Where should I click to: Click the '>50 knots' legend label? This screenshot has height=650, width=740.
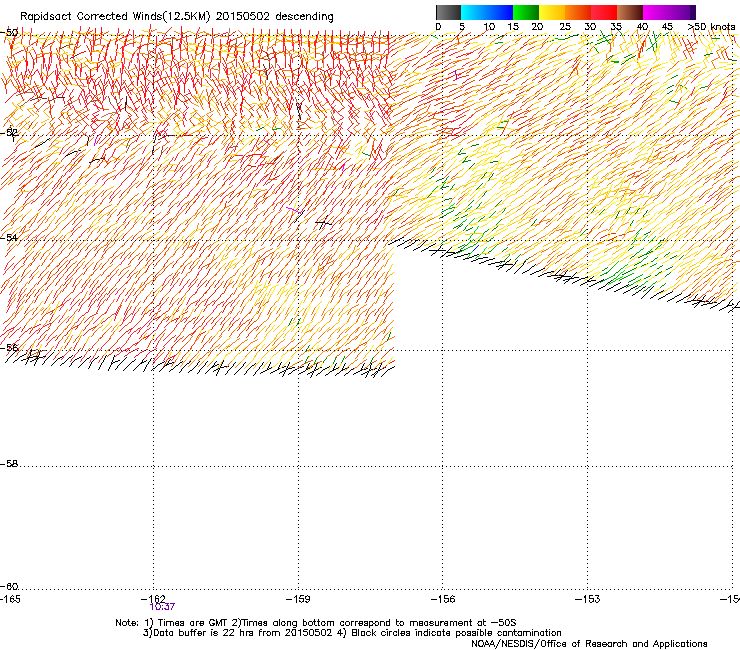coord(711,27)
